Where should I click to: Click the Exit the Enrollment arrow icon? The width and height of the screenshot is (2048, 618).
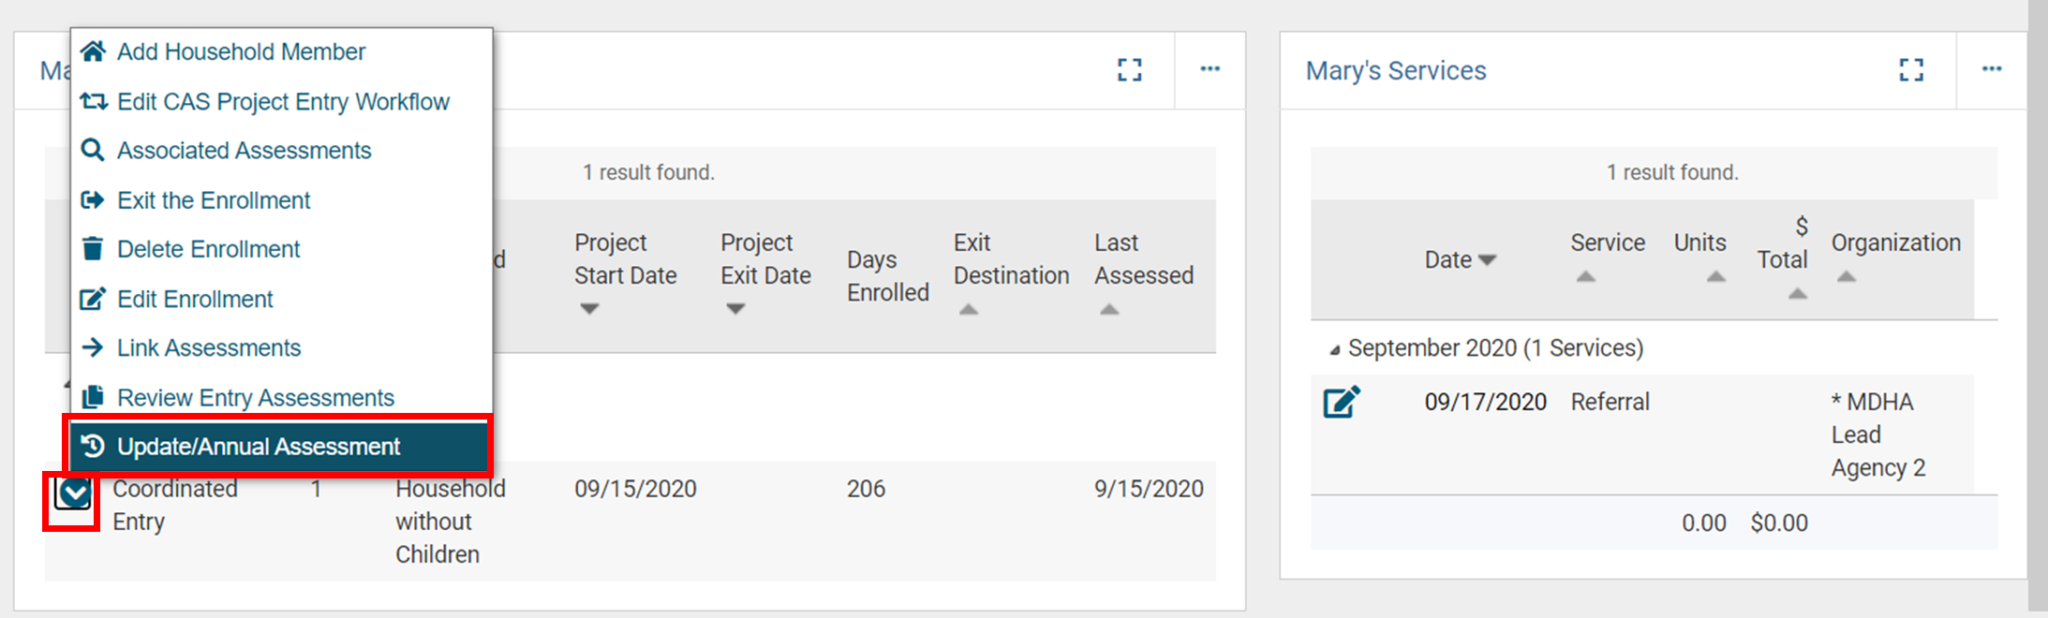(x=93, y=200)
